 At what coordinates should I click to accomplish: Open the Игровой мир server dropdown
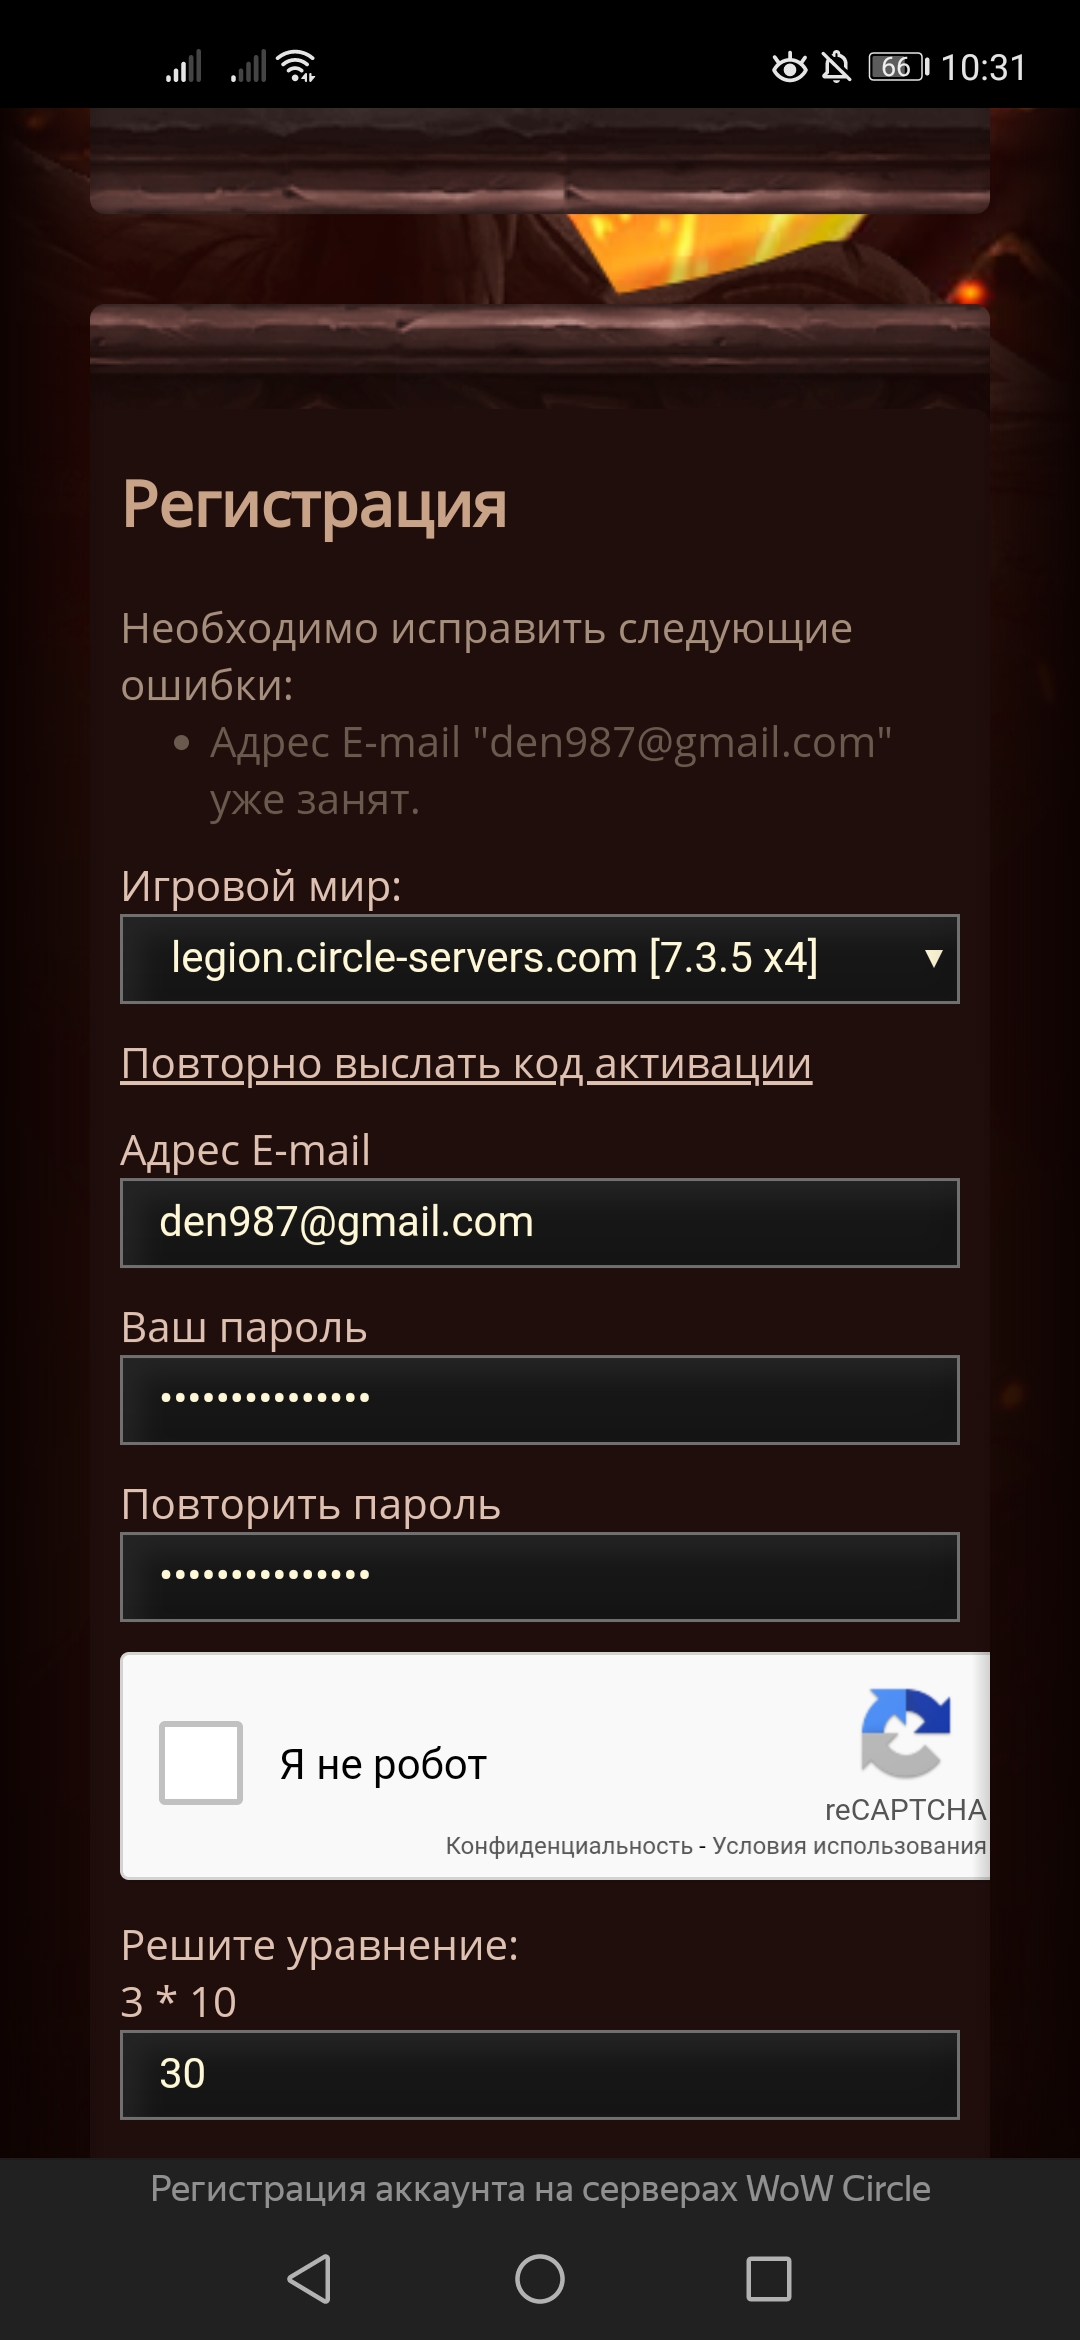tap(540, 959)
